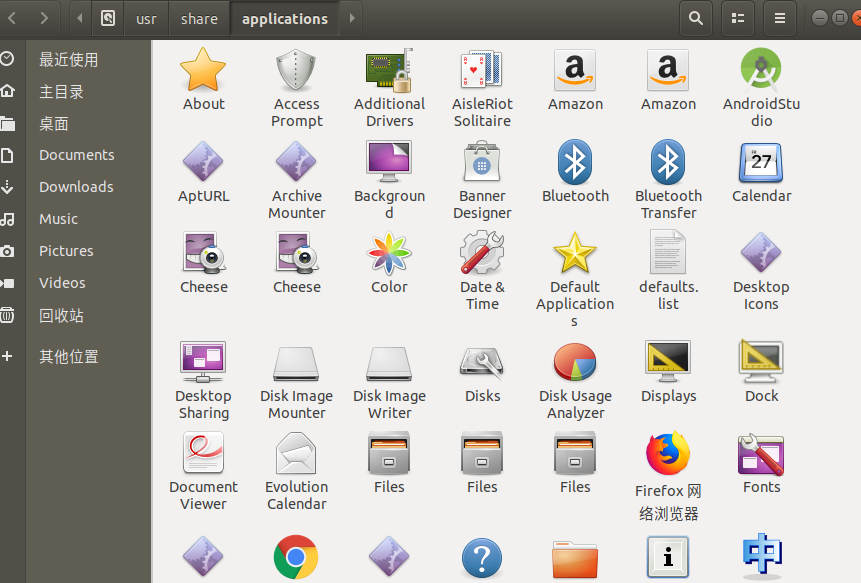
Task: Open the Banner Designer icon
Action: pos(482,163)
